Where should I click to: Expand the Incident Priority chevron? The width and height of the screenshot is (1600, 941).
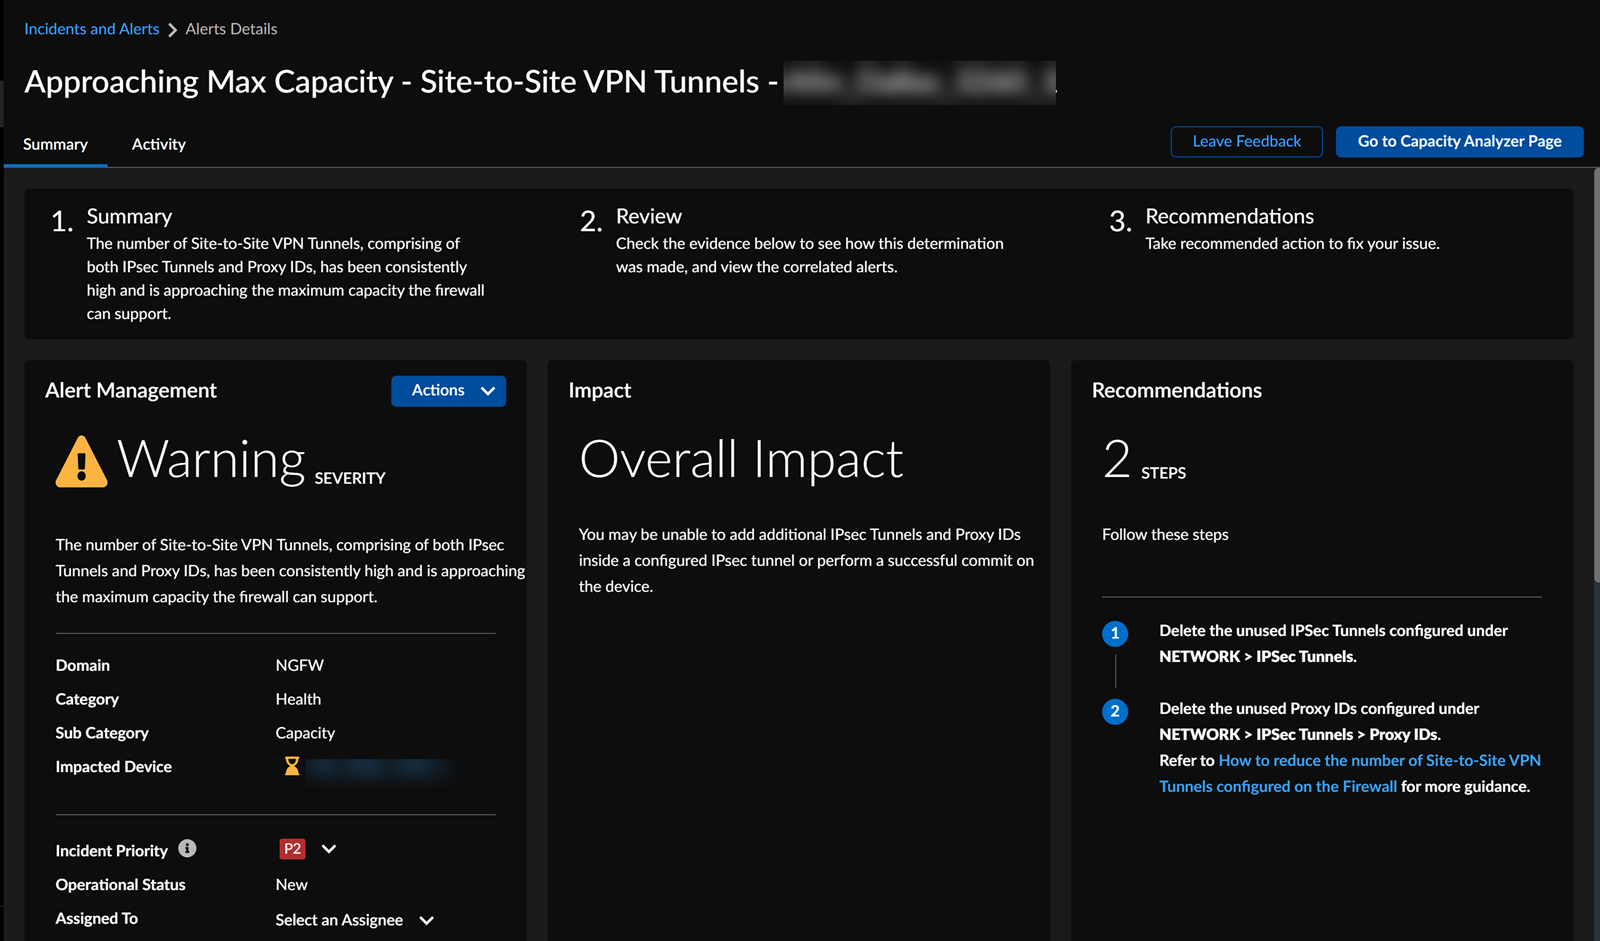(x=329, y=849)
